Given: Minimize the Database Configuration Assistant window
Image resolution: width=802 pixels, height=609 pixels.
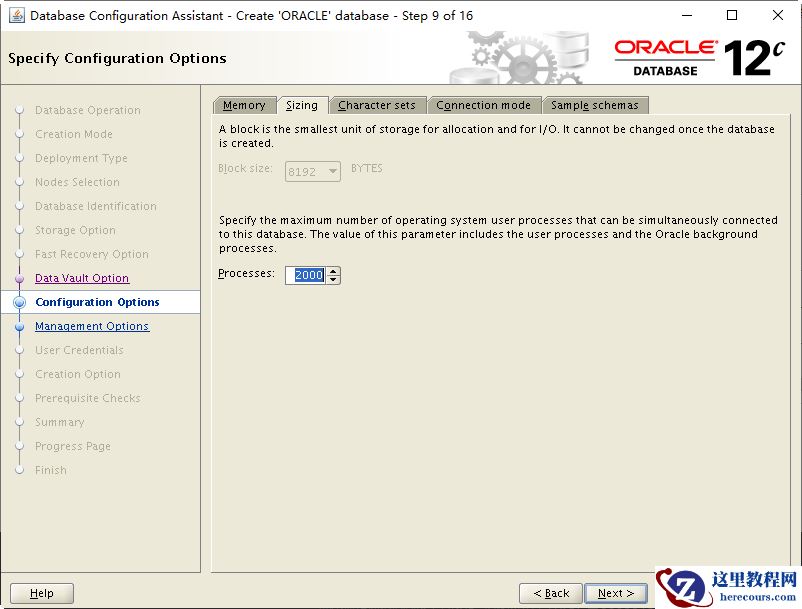Looking at the screenshot, I should coord(687,15).
